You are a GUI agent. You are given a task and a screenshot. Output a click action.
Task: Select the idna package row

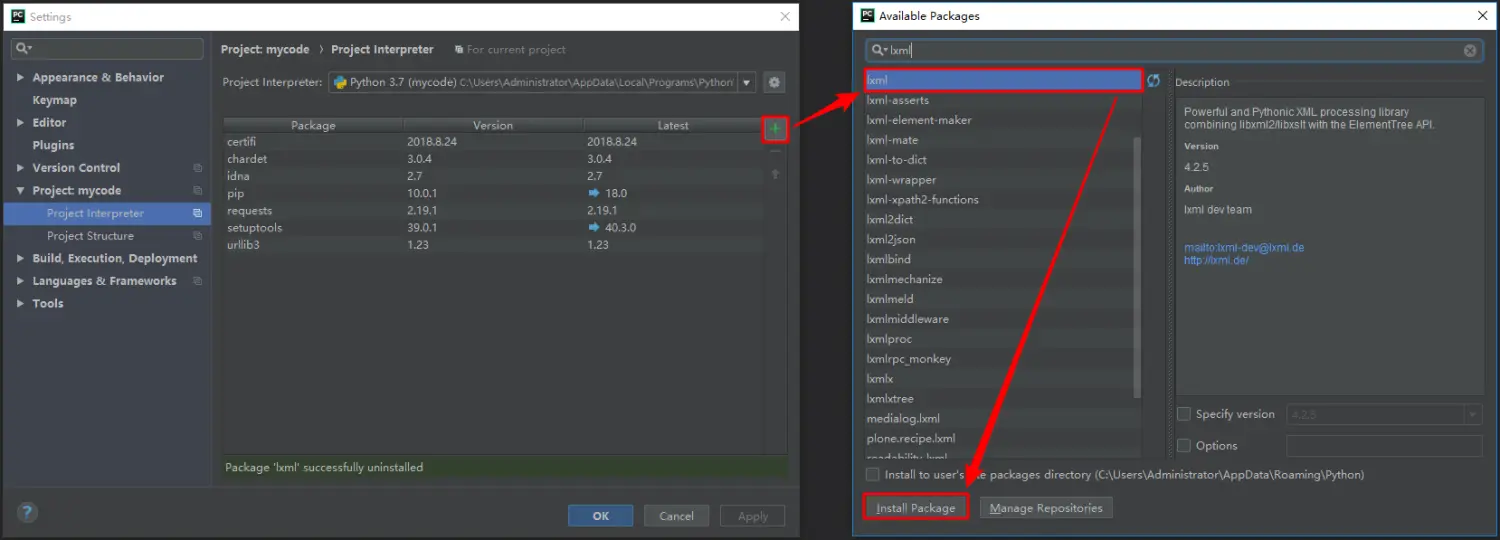tap(494, 176)
